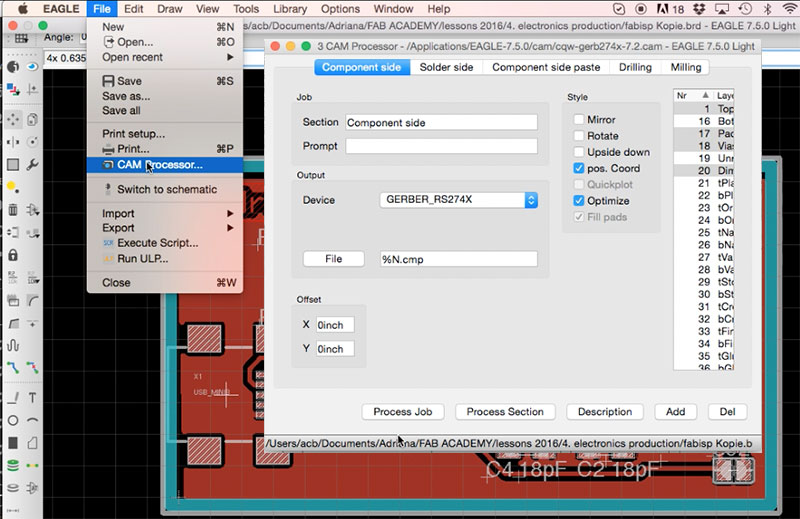The image size is (800, 519).
Task: Select the Ripup tool
Action: [x=32, y=367]
